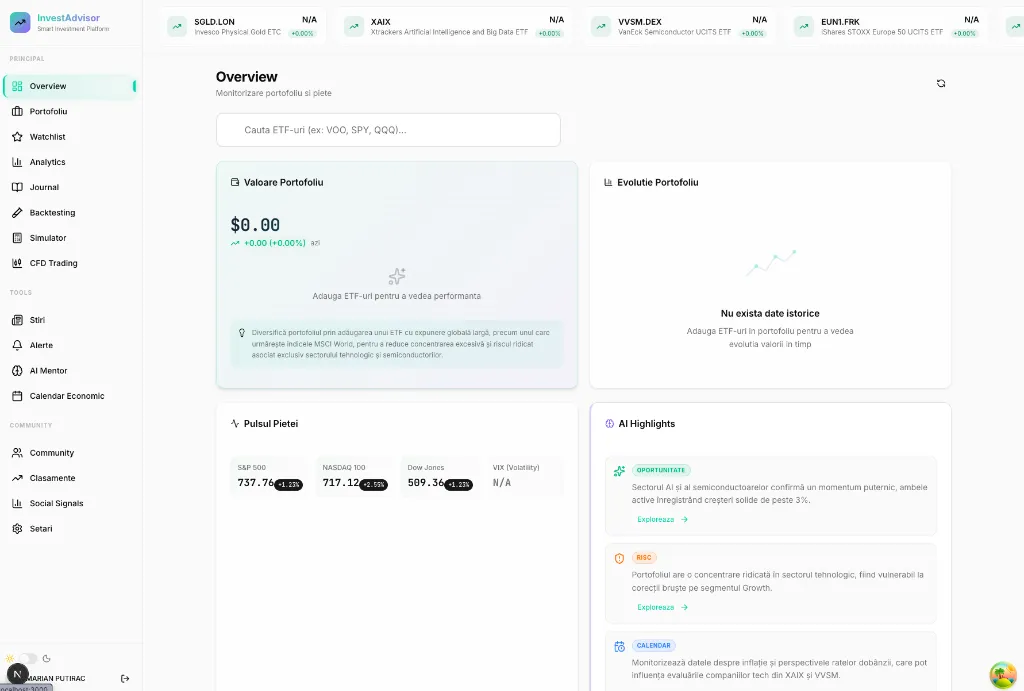This screenshot has width=1024, height=691.
Task: Click the InvestAdvisor logo icon
Action: click(x=20, y=22)
